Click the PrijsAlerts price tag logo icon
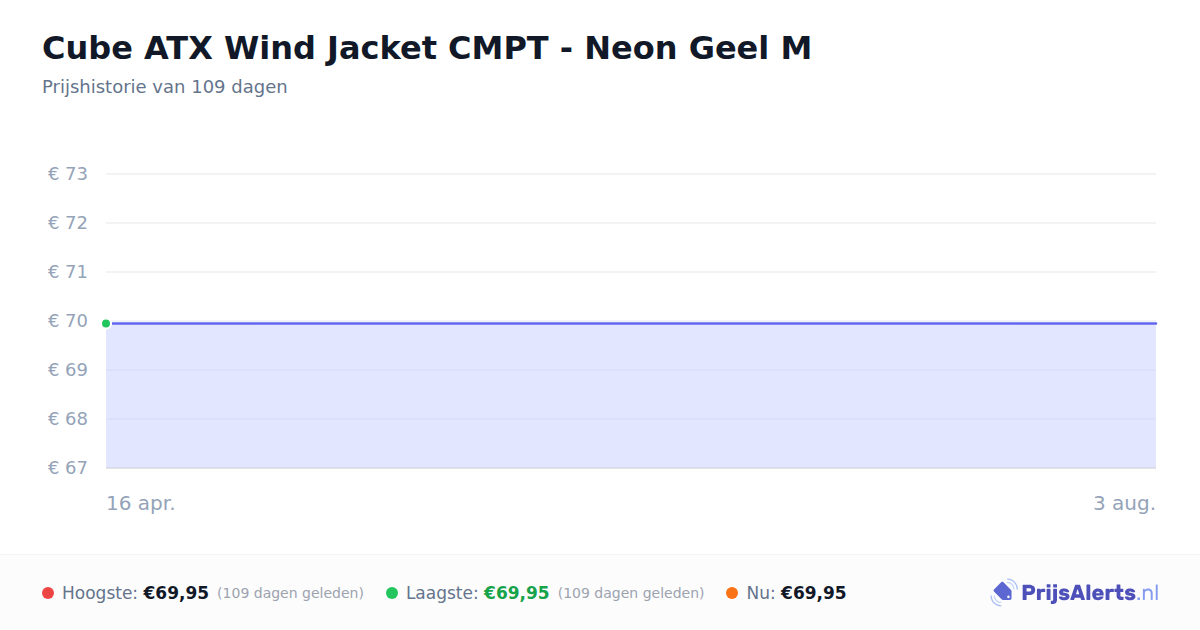The width and height of the screenshot is (1200, 630). [1003, 593]
